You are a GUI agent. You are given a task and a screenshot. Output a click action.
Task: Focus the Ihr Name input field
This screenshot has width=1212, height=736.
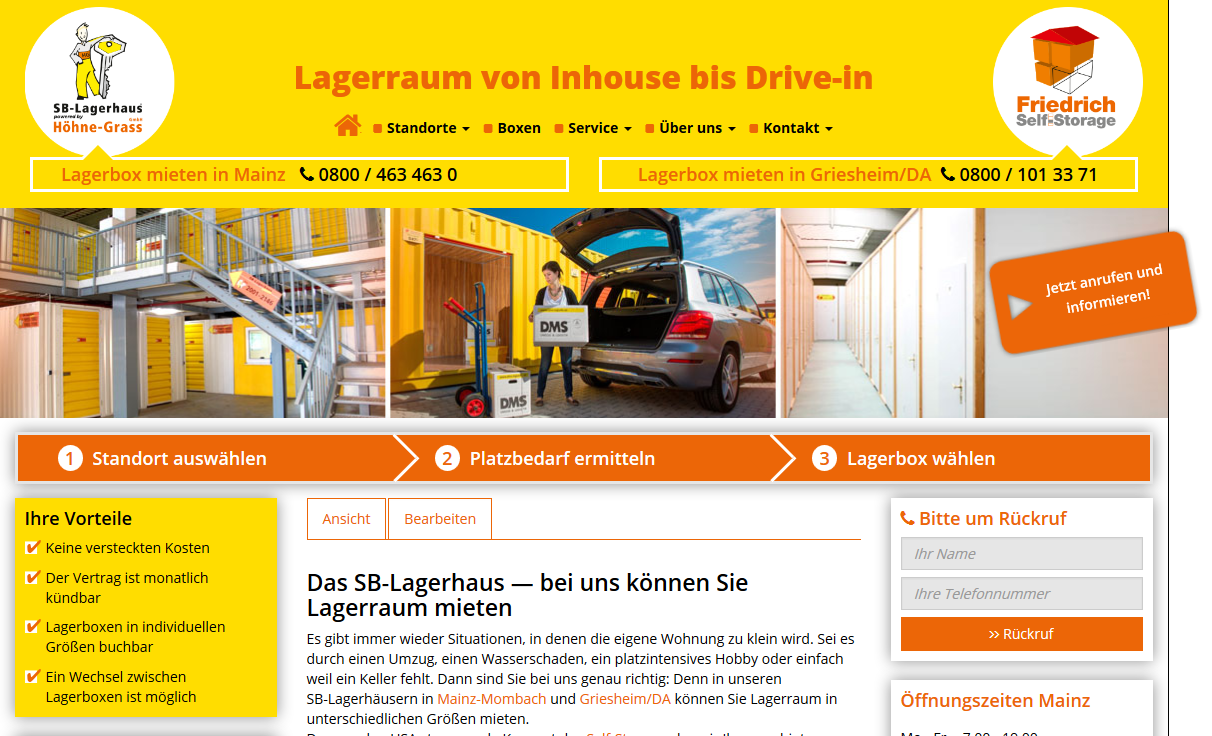click(x=1021, y=554)
